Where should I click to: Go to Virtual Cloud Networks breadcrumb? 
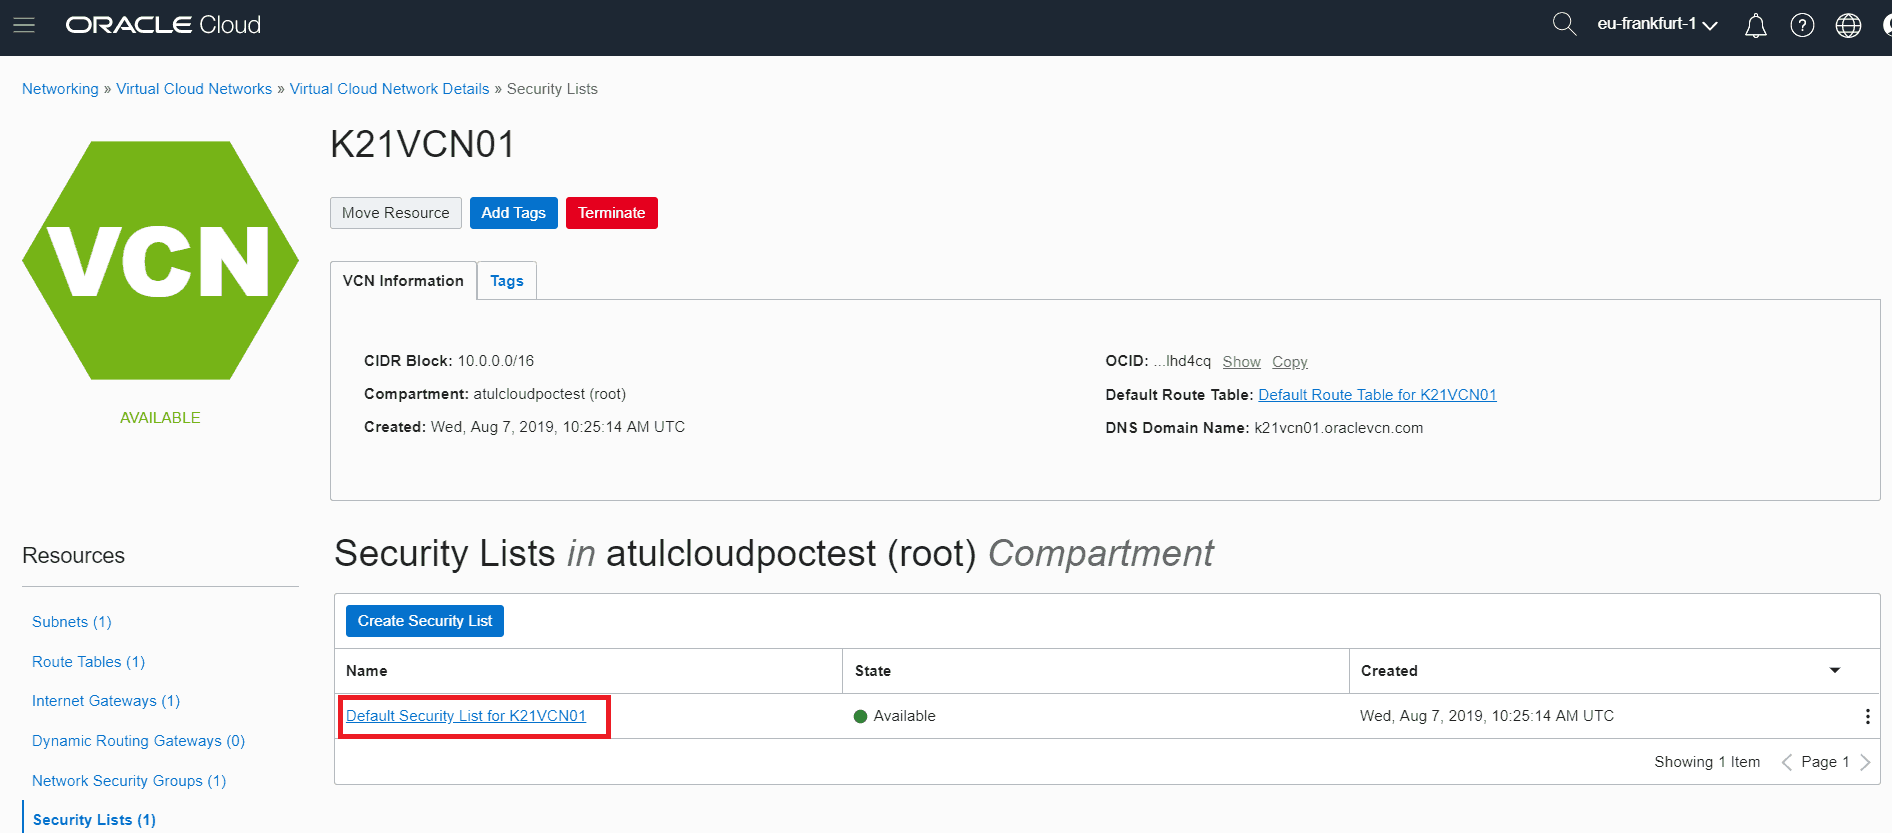click(194, 89)
